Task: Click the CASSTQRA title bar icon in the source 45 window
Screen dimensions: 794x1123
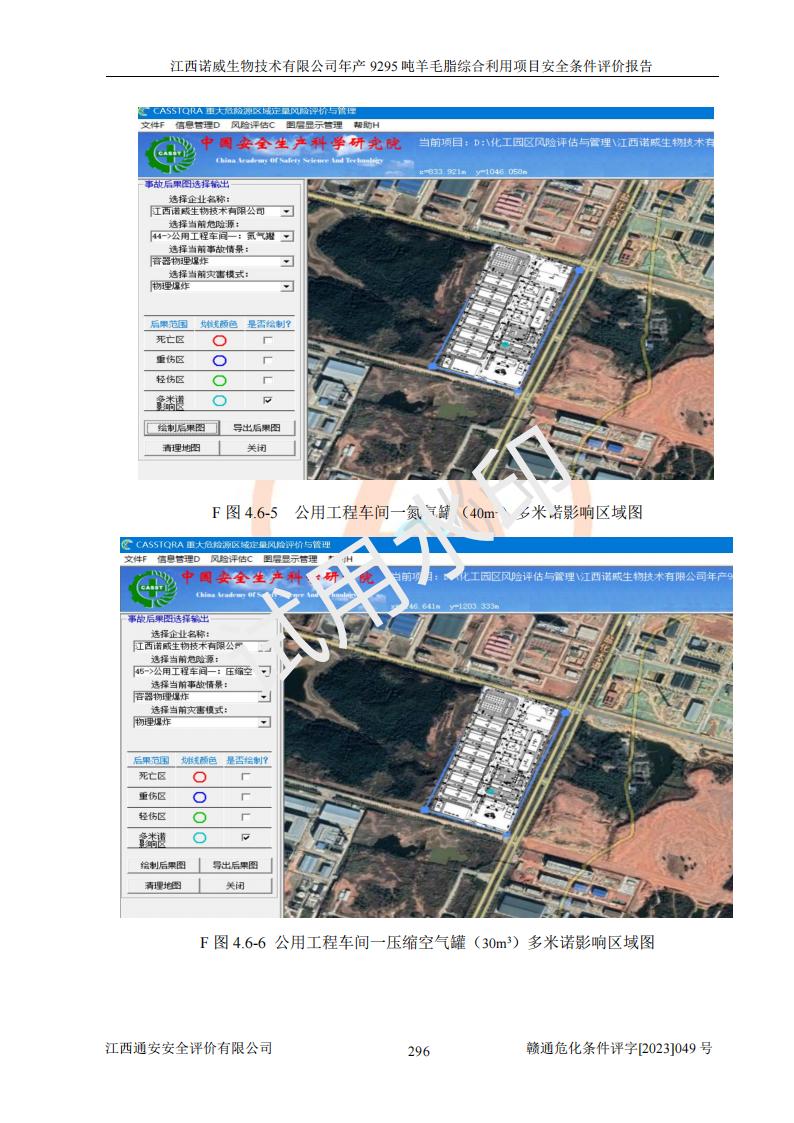Action: 127,545
